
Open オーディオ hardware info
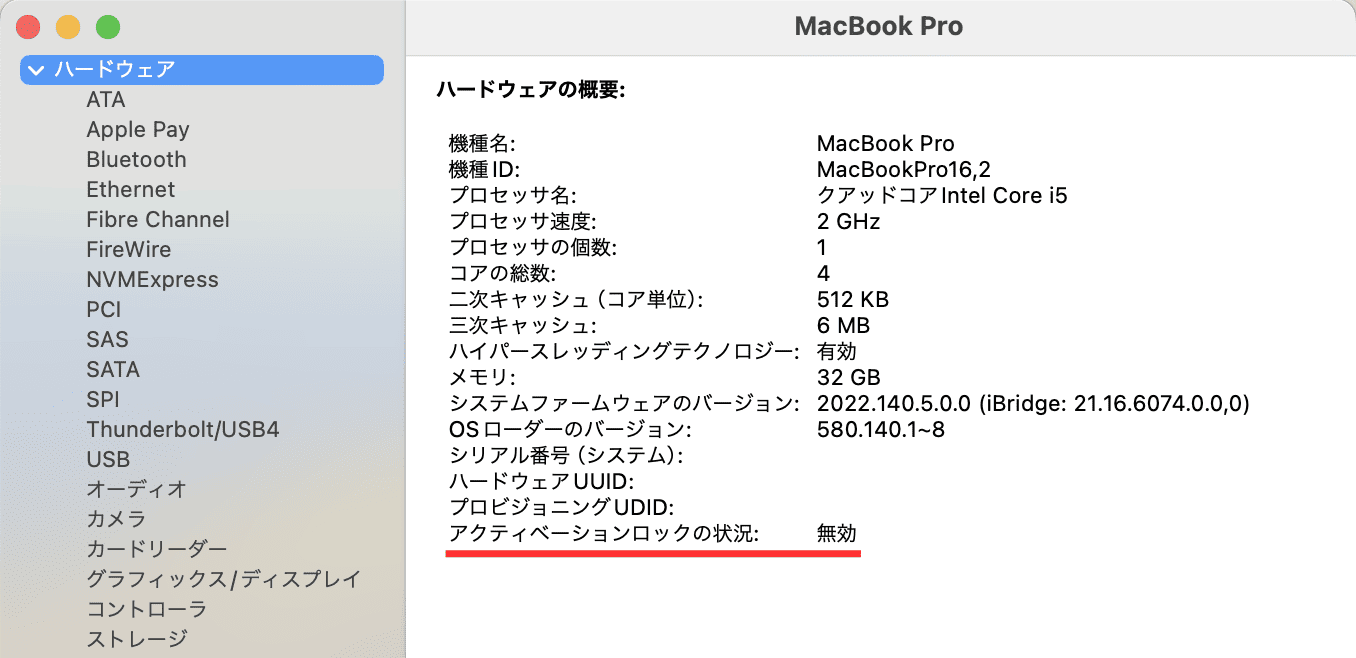pos(137,490)
